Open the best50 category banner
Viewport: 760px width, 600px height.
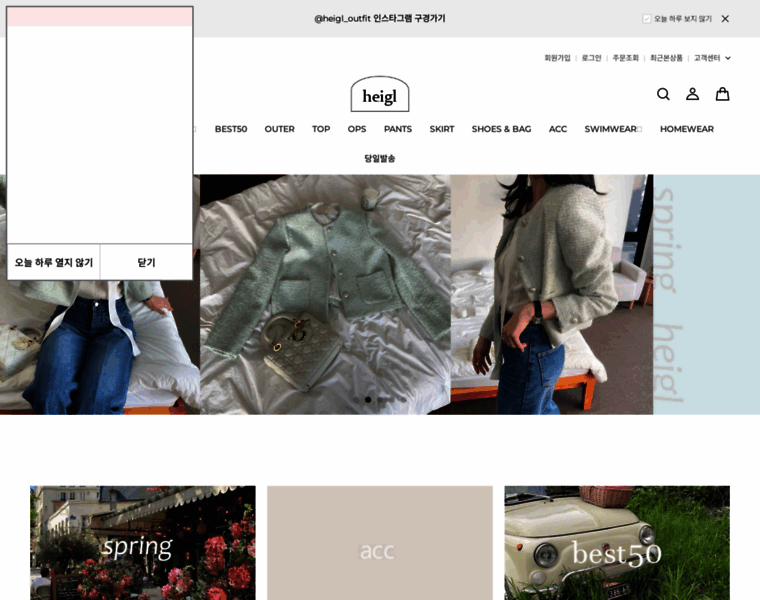pyautogui.click(x=617, y=543)
